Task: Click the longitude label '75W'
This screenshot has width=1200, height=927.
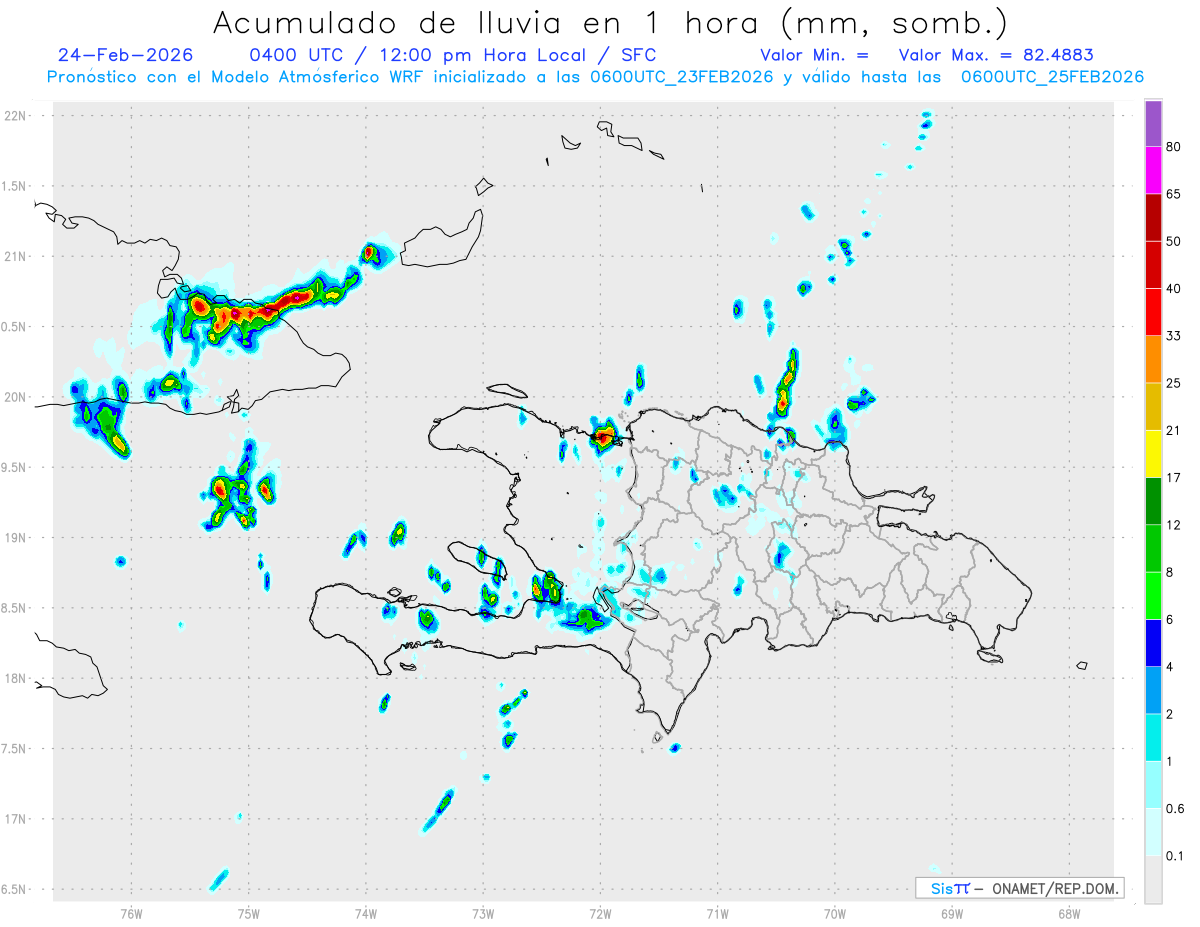Action: coord(249,913)
